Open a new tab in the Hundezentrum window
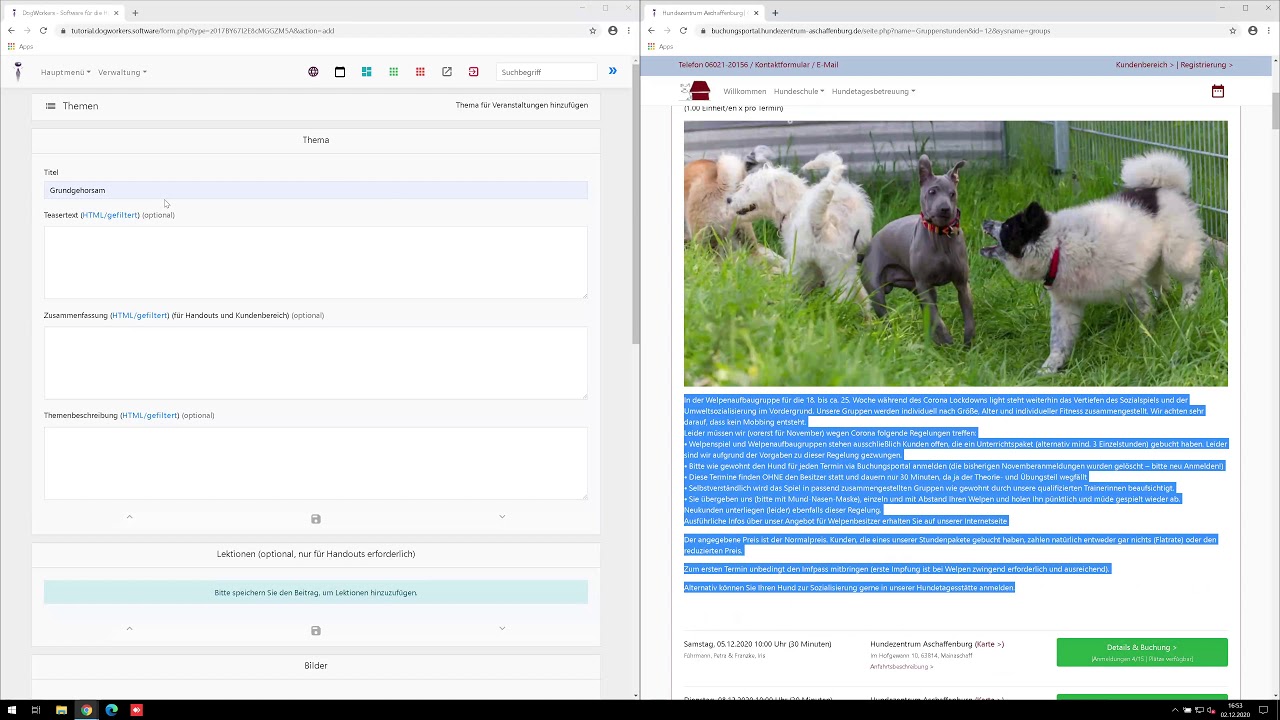 click(775, 13)
